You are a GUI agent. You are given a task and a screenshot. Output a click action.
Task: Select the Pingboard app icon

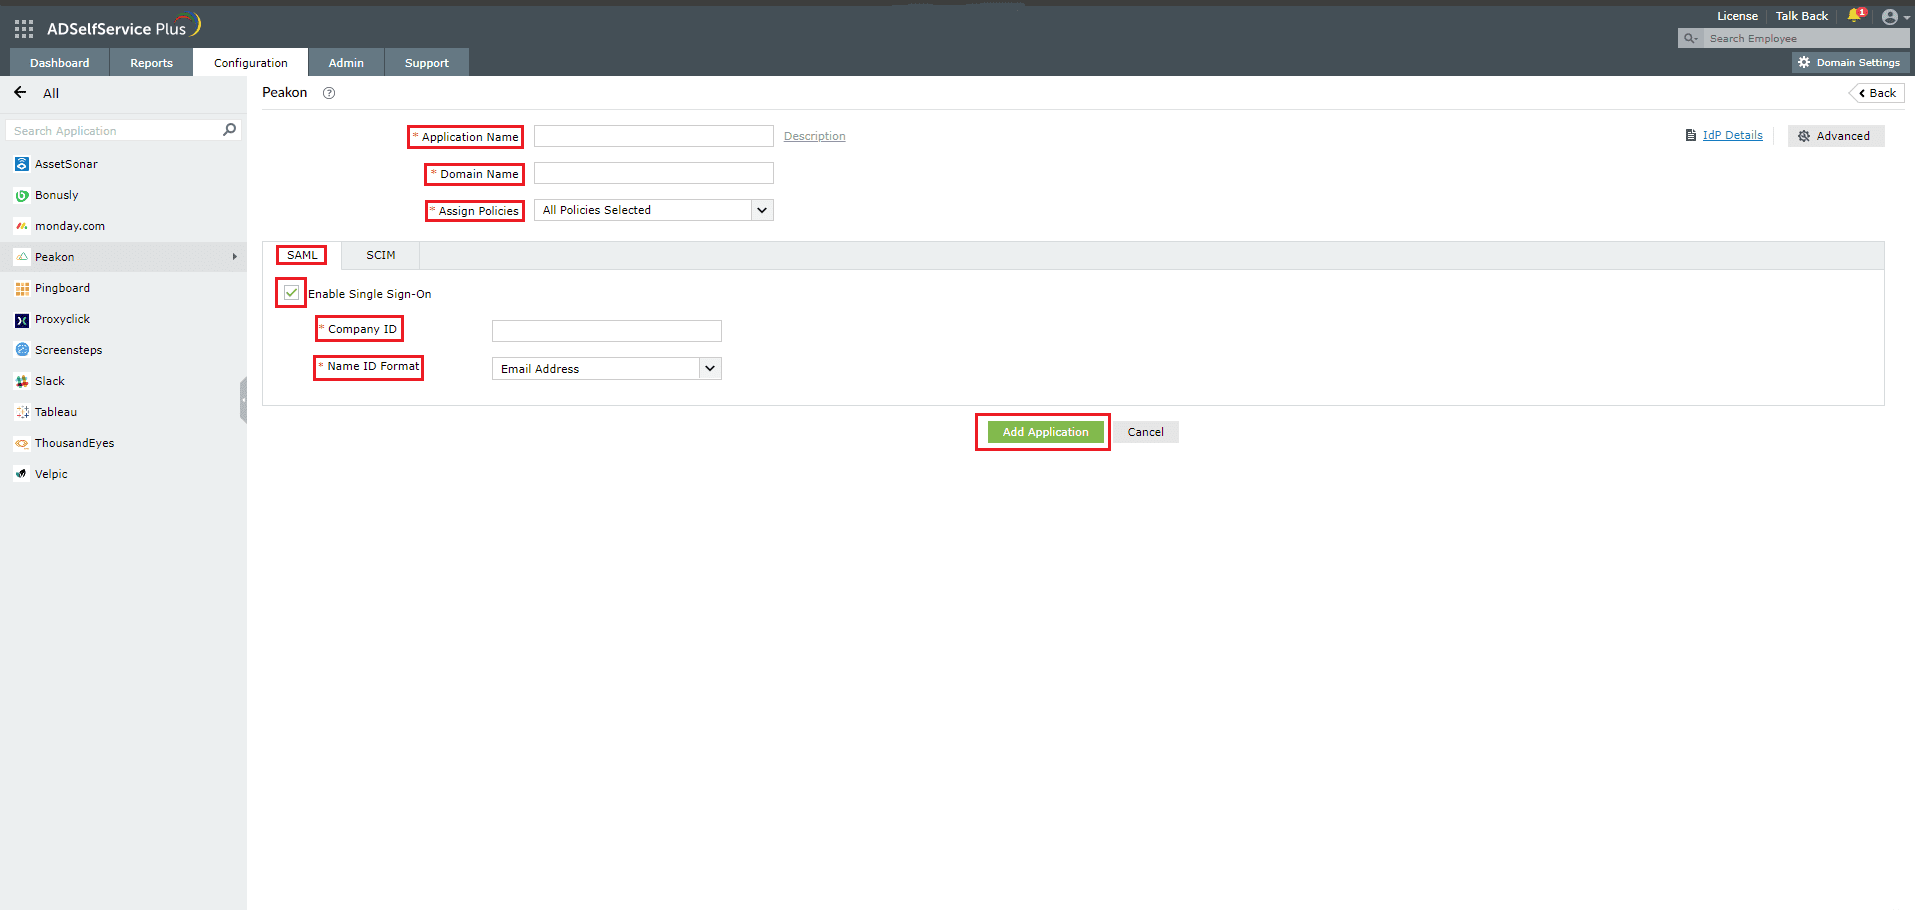(22, 288)
